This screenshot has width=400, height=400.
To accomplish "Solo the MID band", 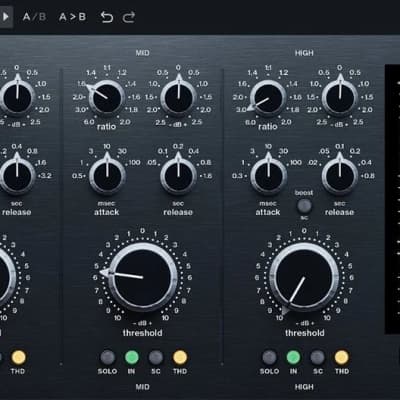I will (107, 357).
